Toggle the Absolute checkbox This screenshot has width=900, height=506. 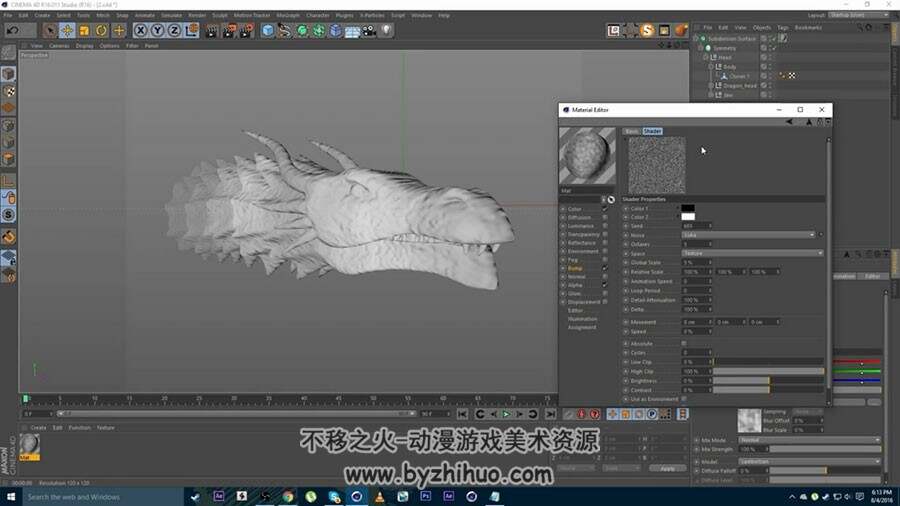tap(684, 344)
